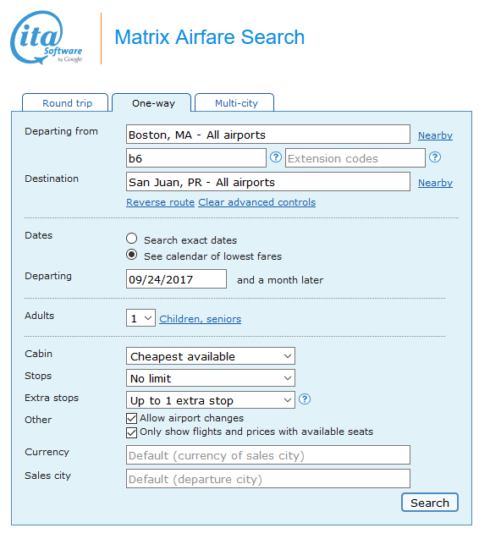Screen dimensions: 490x550
Task: Click the ITA Software logo
Action: [47, 38]
